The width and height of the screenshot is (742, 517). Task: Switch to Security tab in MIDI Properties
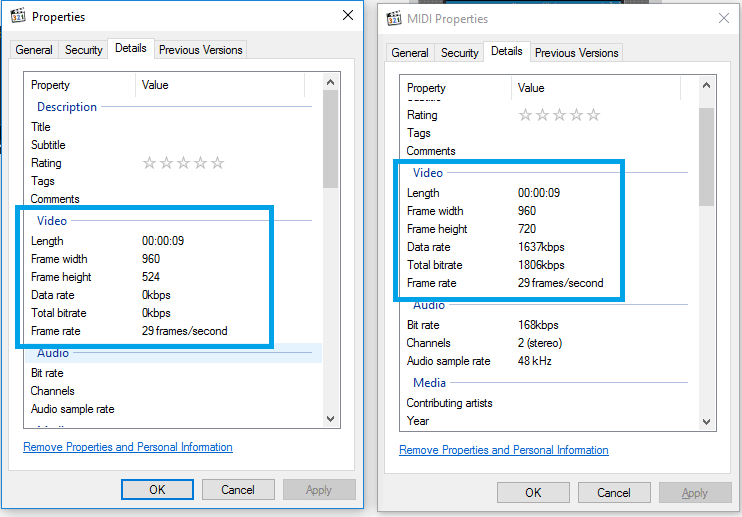pos(459,53)
